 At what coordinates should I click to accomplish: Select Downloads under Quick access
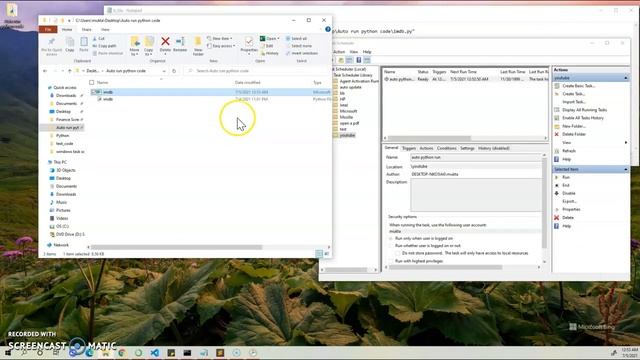(x=66, y=96)
